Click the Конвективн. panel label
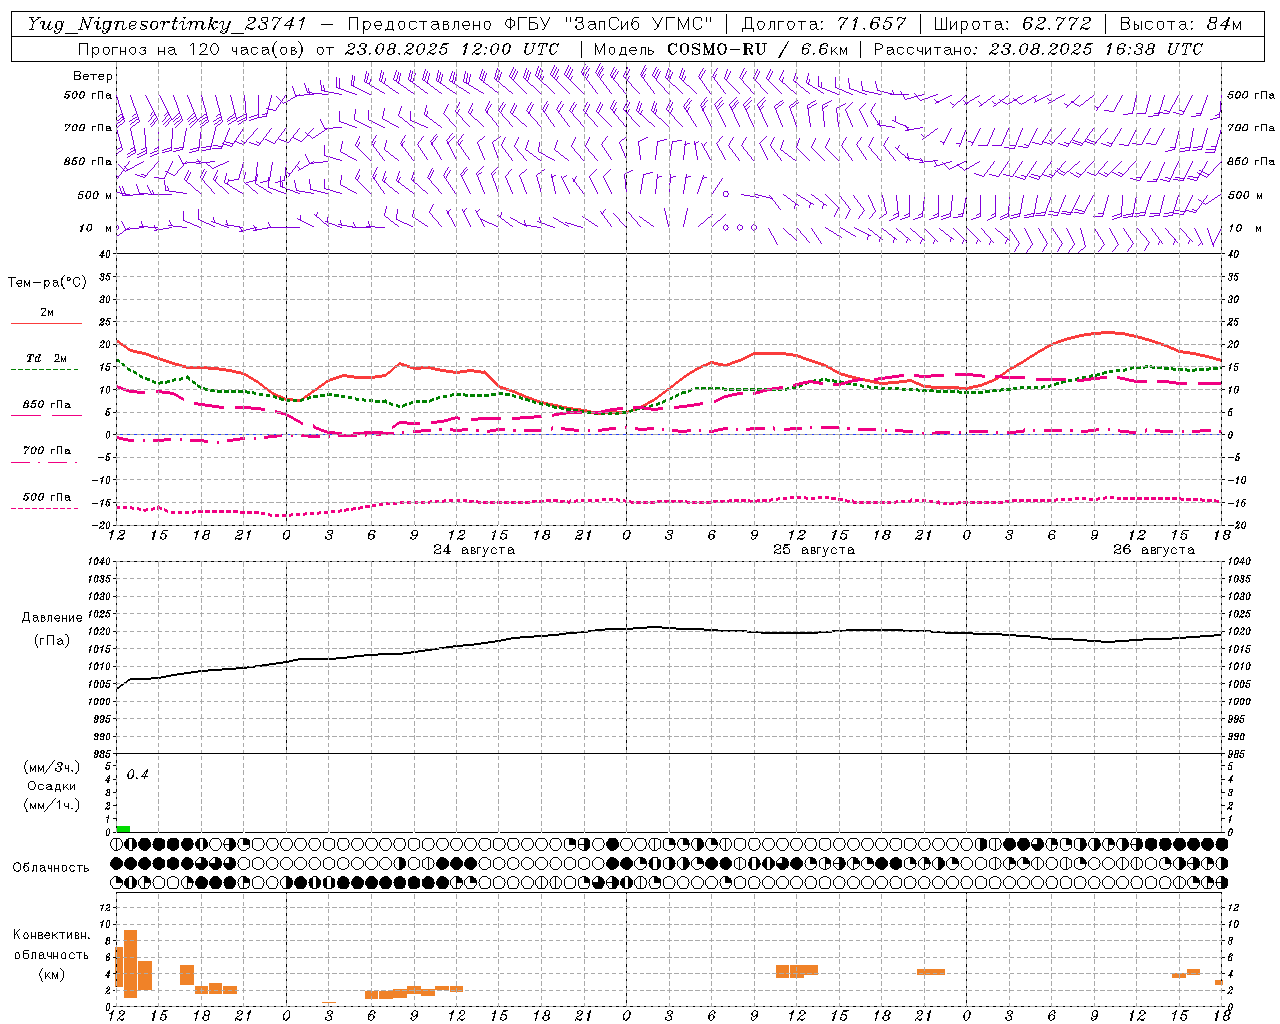The image size is (1280, 1024). pos(51,935)
